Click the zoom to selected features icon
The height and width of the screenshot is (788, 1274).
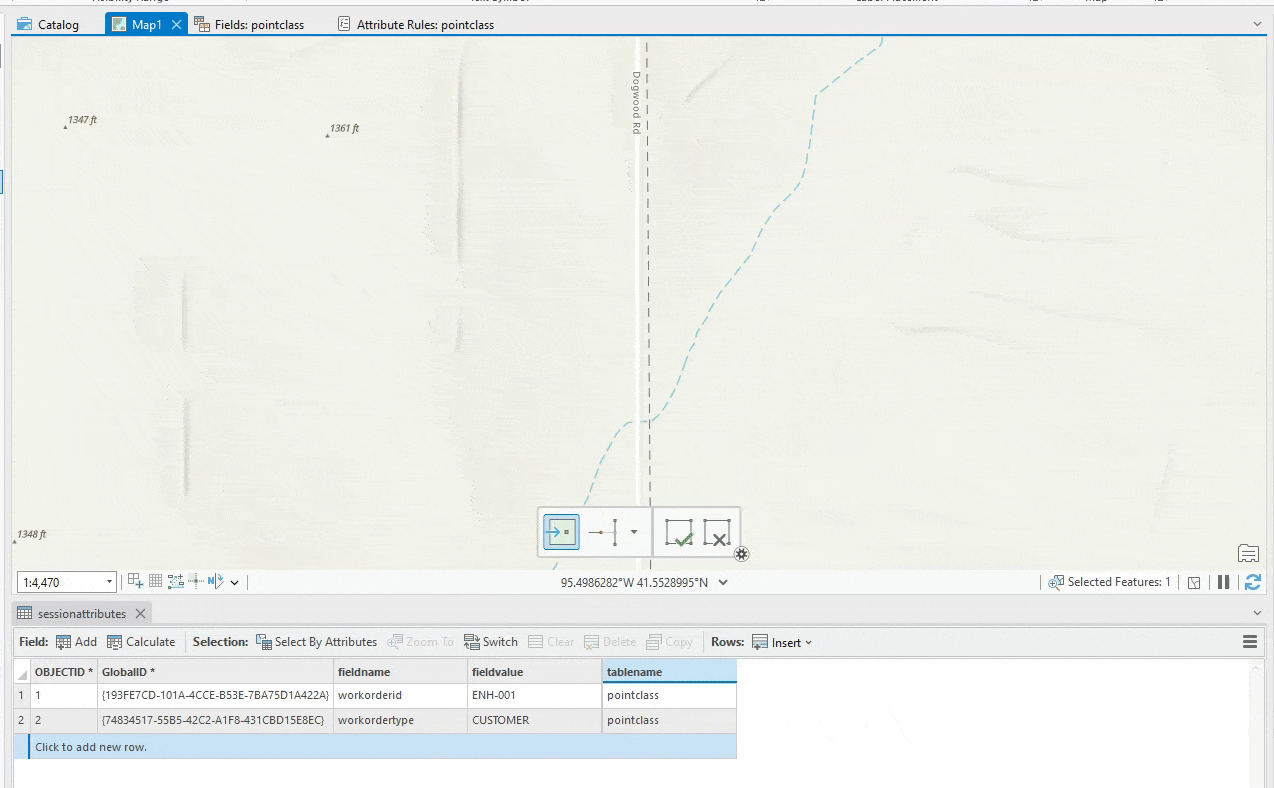click(x=1056, y=582)
